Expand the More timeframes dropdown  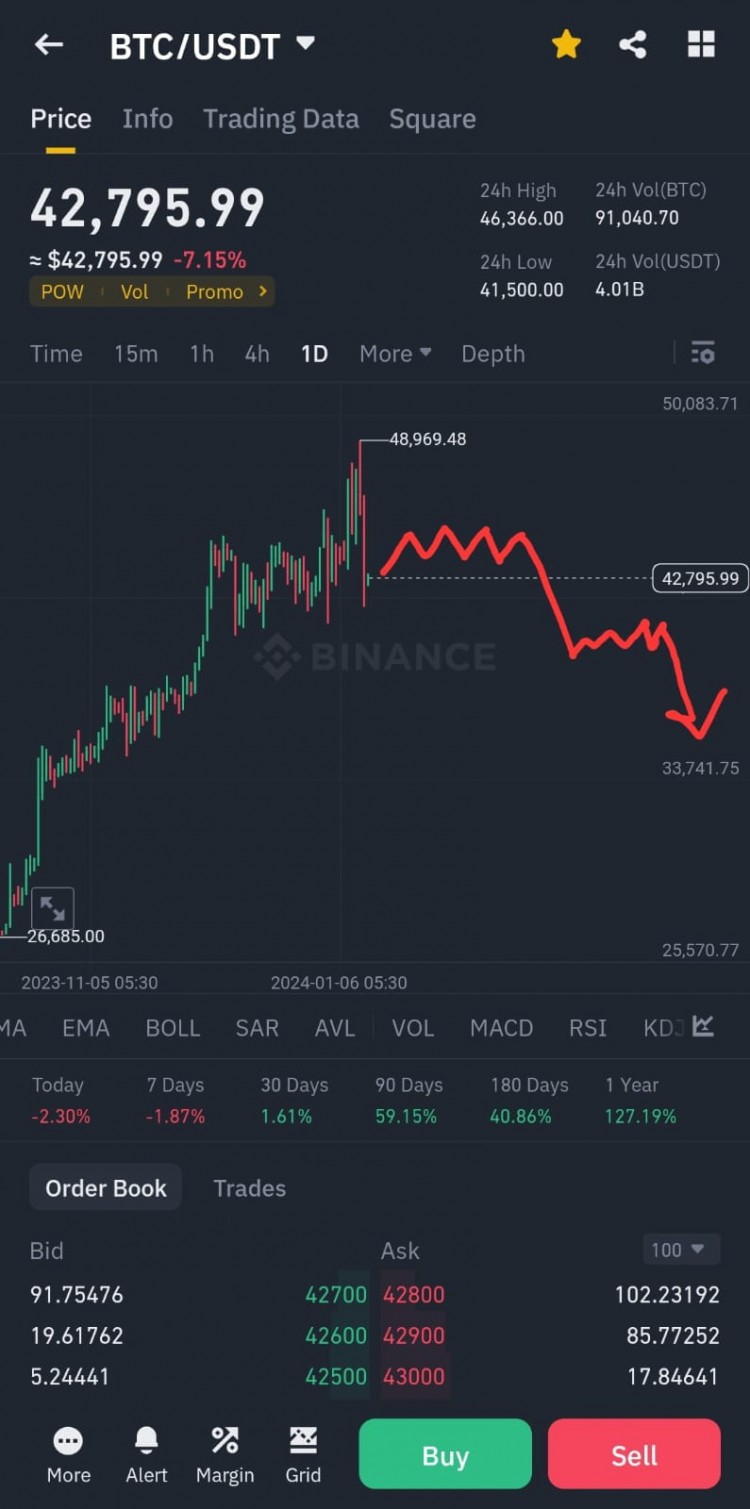[x=394, y=353]
